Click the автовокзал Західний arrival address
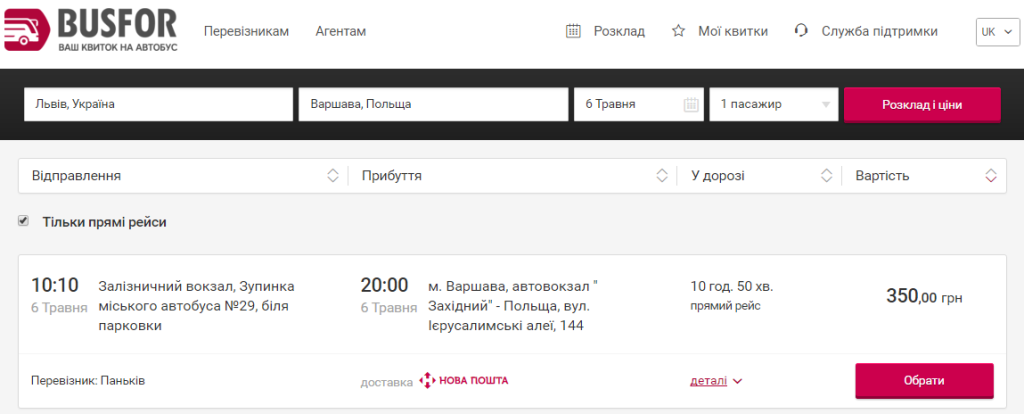The width and height of the screenshot is (1024, 414). pos(513,306)
